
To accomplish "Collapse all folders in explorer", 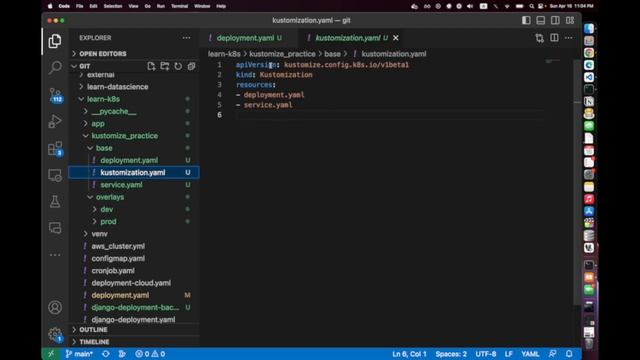I will pos(191,66).
